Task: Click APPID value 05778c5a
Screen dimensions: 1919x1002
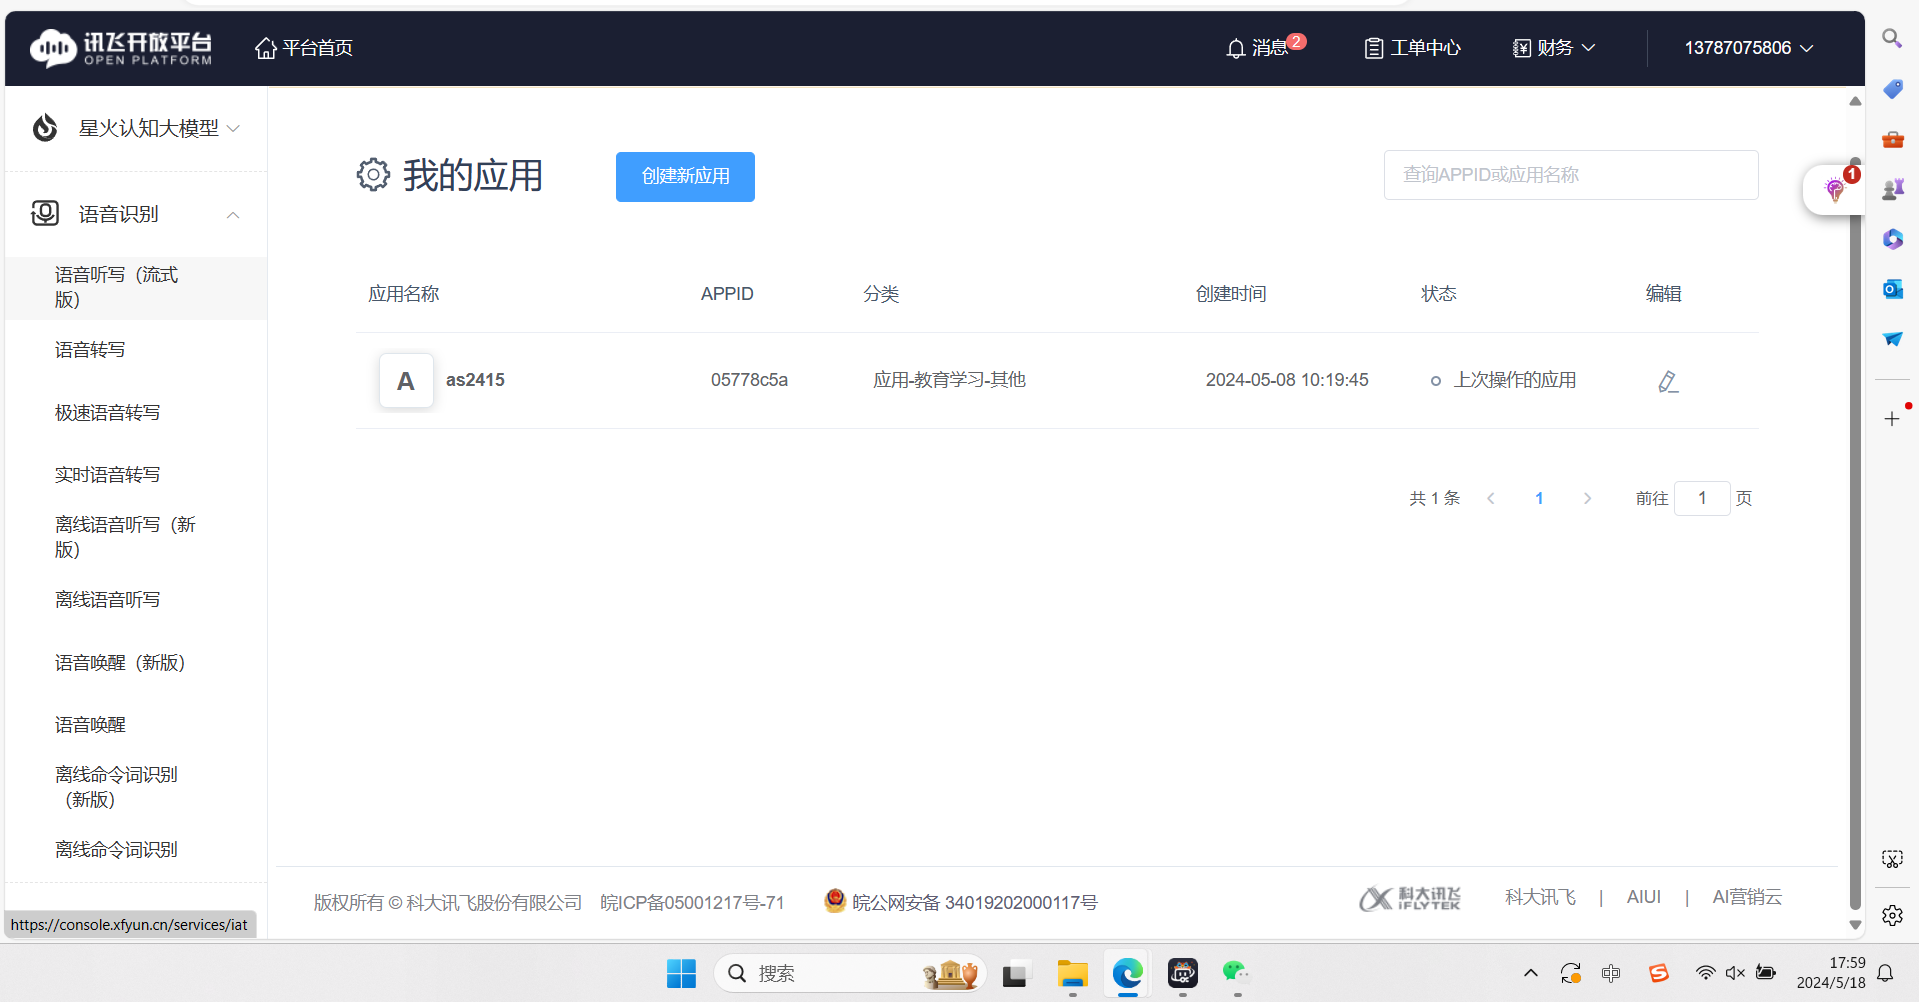Action: (x=749, y=380)
